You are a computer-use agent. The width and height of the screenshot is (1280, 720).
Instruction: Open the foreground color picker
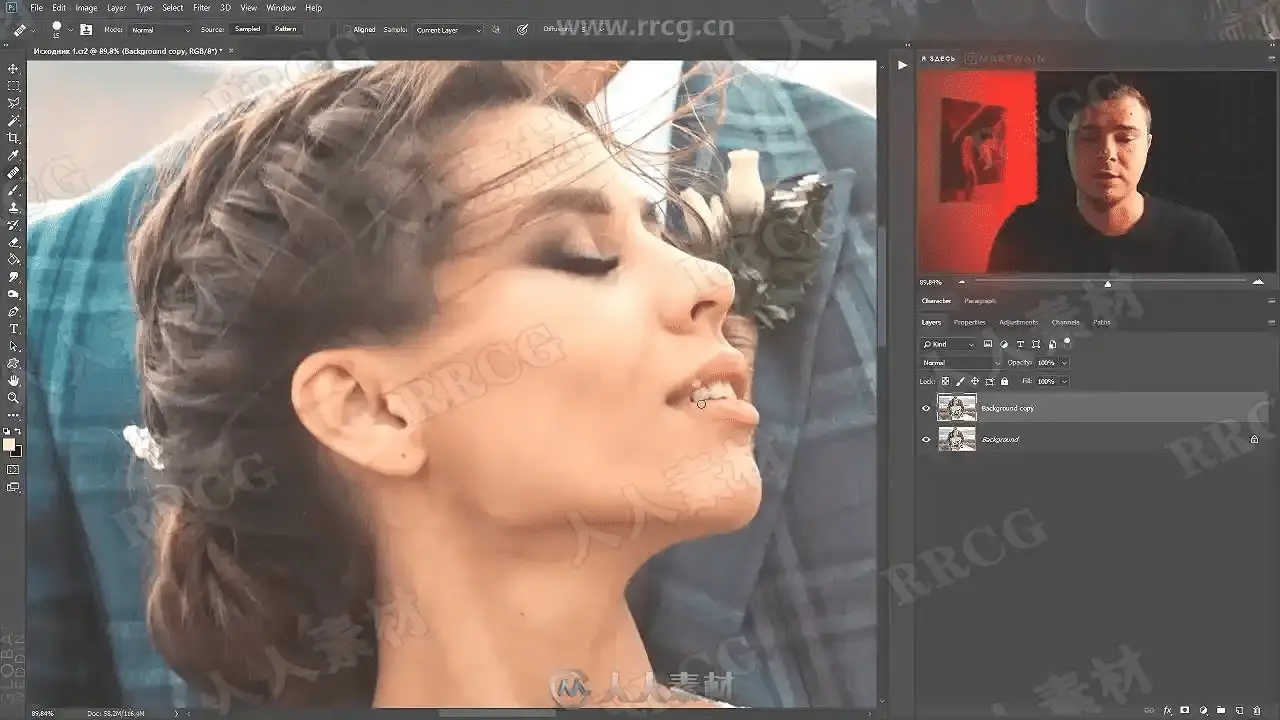tap(9, 444)
